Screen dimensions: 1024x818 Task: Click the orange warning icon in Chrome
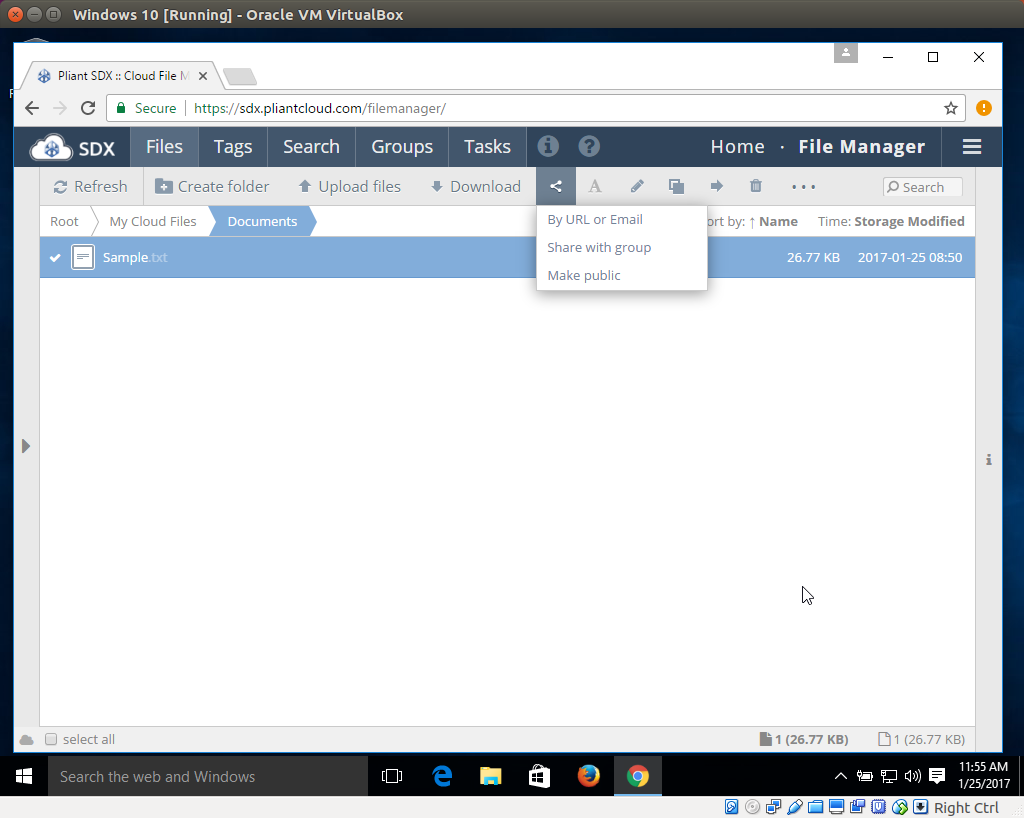(x=984, y=108)
